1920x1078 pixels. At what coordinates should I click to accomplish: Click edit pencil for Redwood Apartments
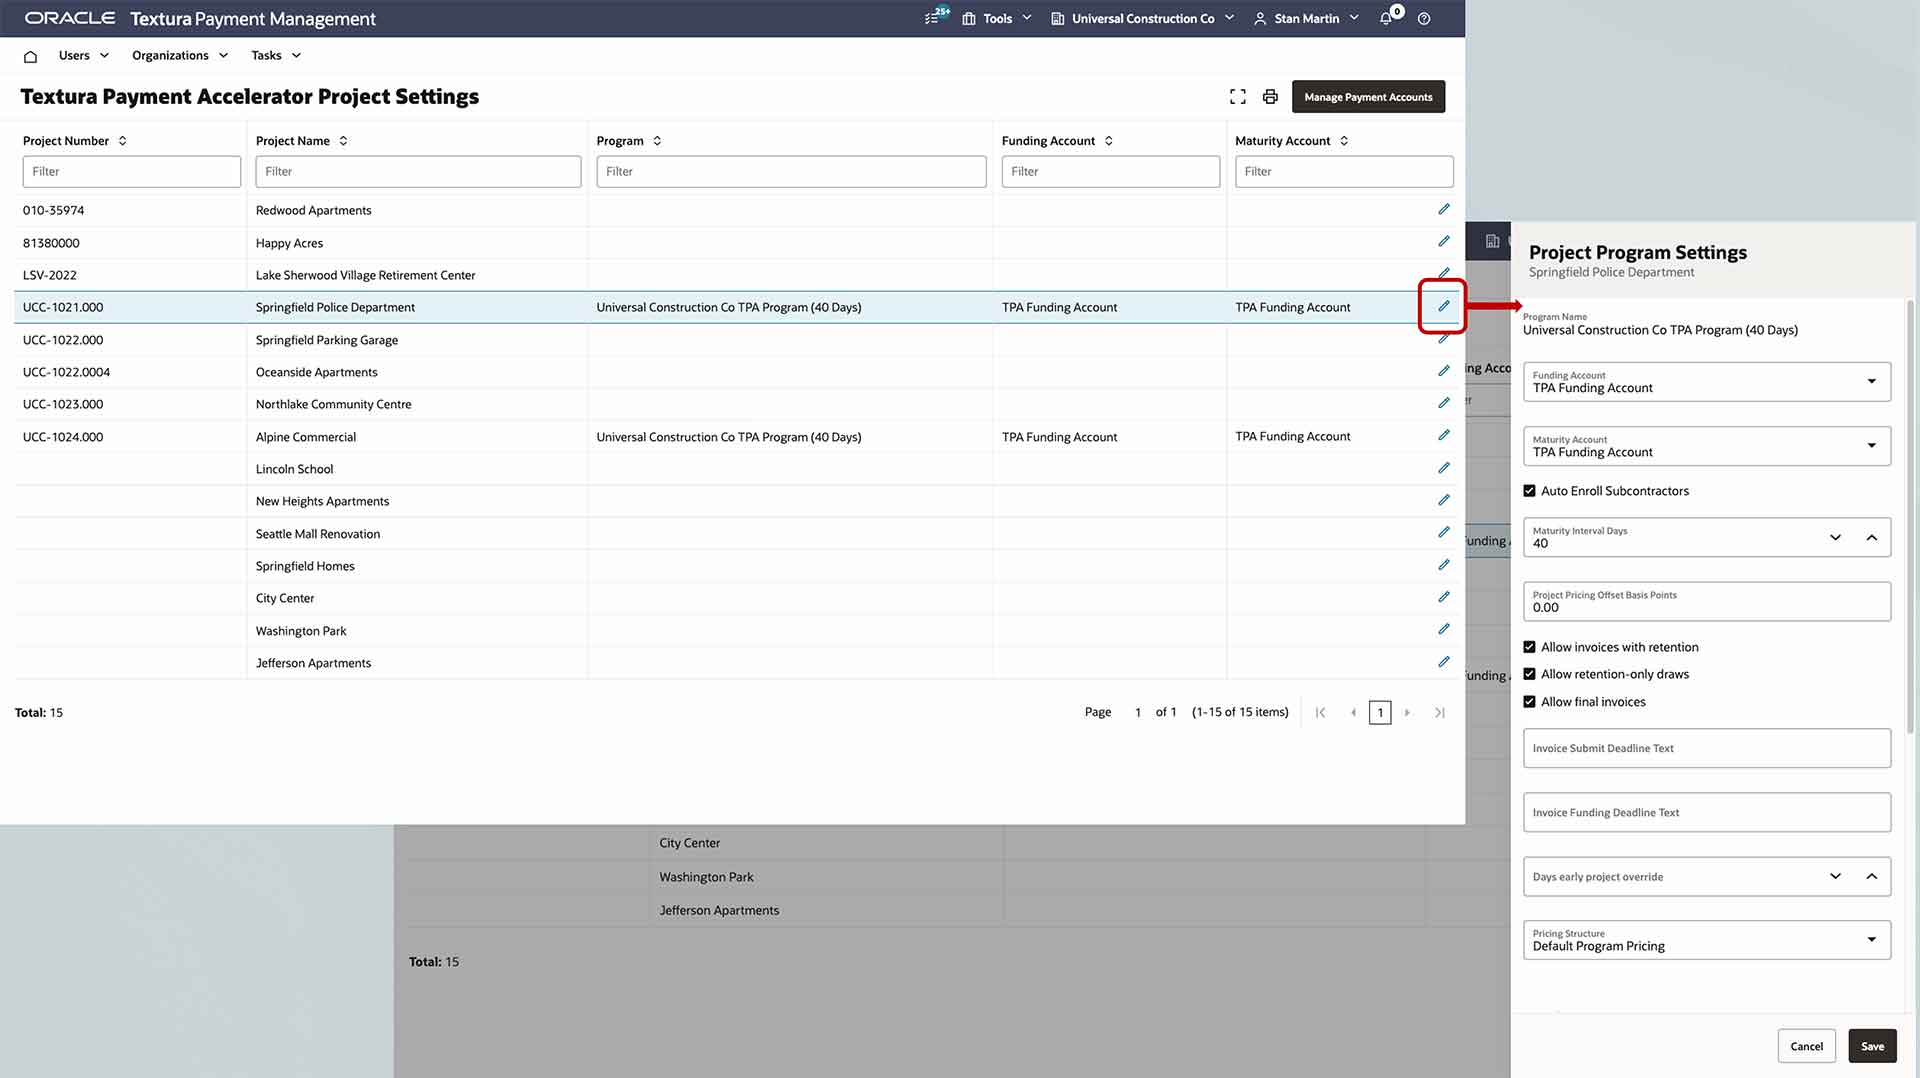point(1443,209)
